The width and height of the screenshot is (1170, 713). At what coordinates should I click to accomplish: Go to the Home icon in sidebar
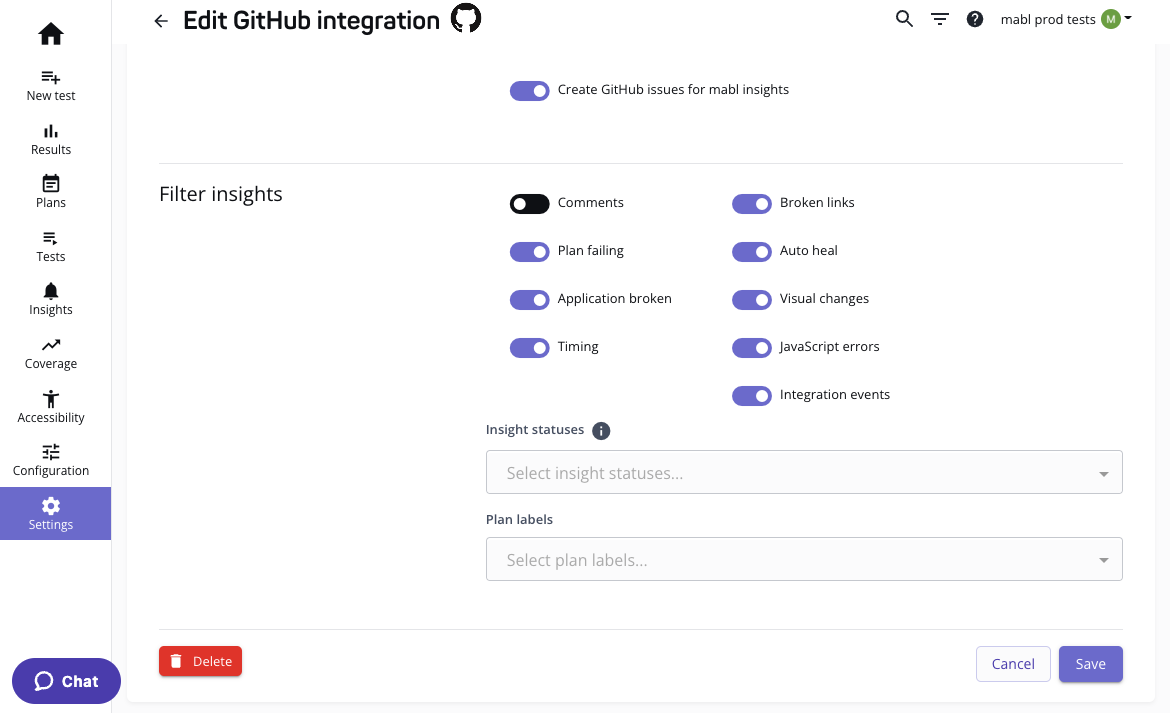pos(51,34)
